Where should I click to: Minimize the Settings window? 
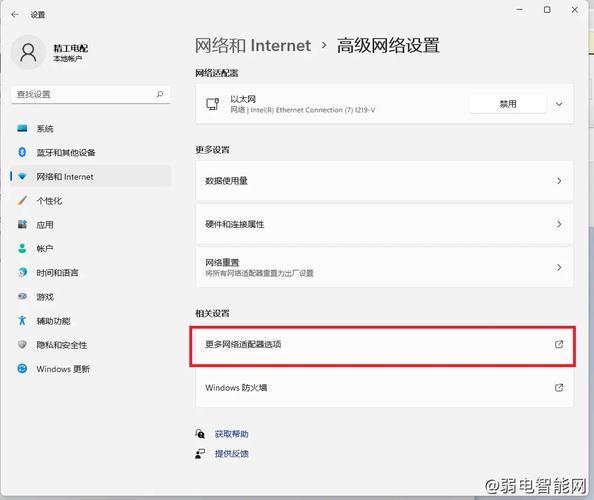coord(519,10)
